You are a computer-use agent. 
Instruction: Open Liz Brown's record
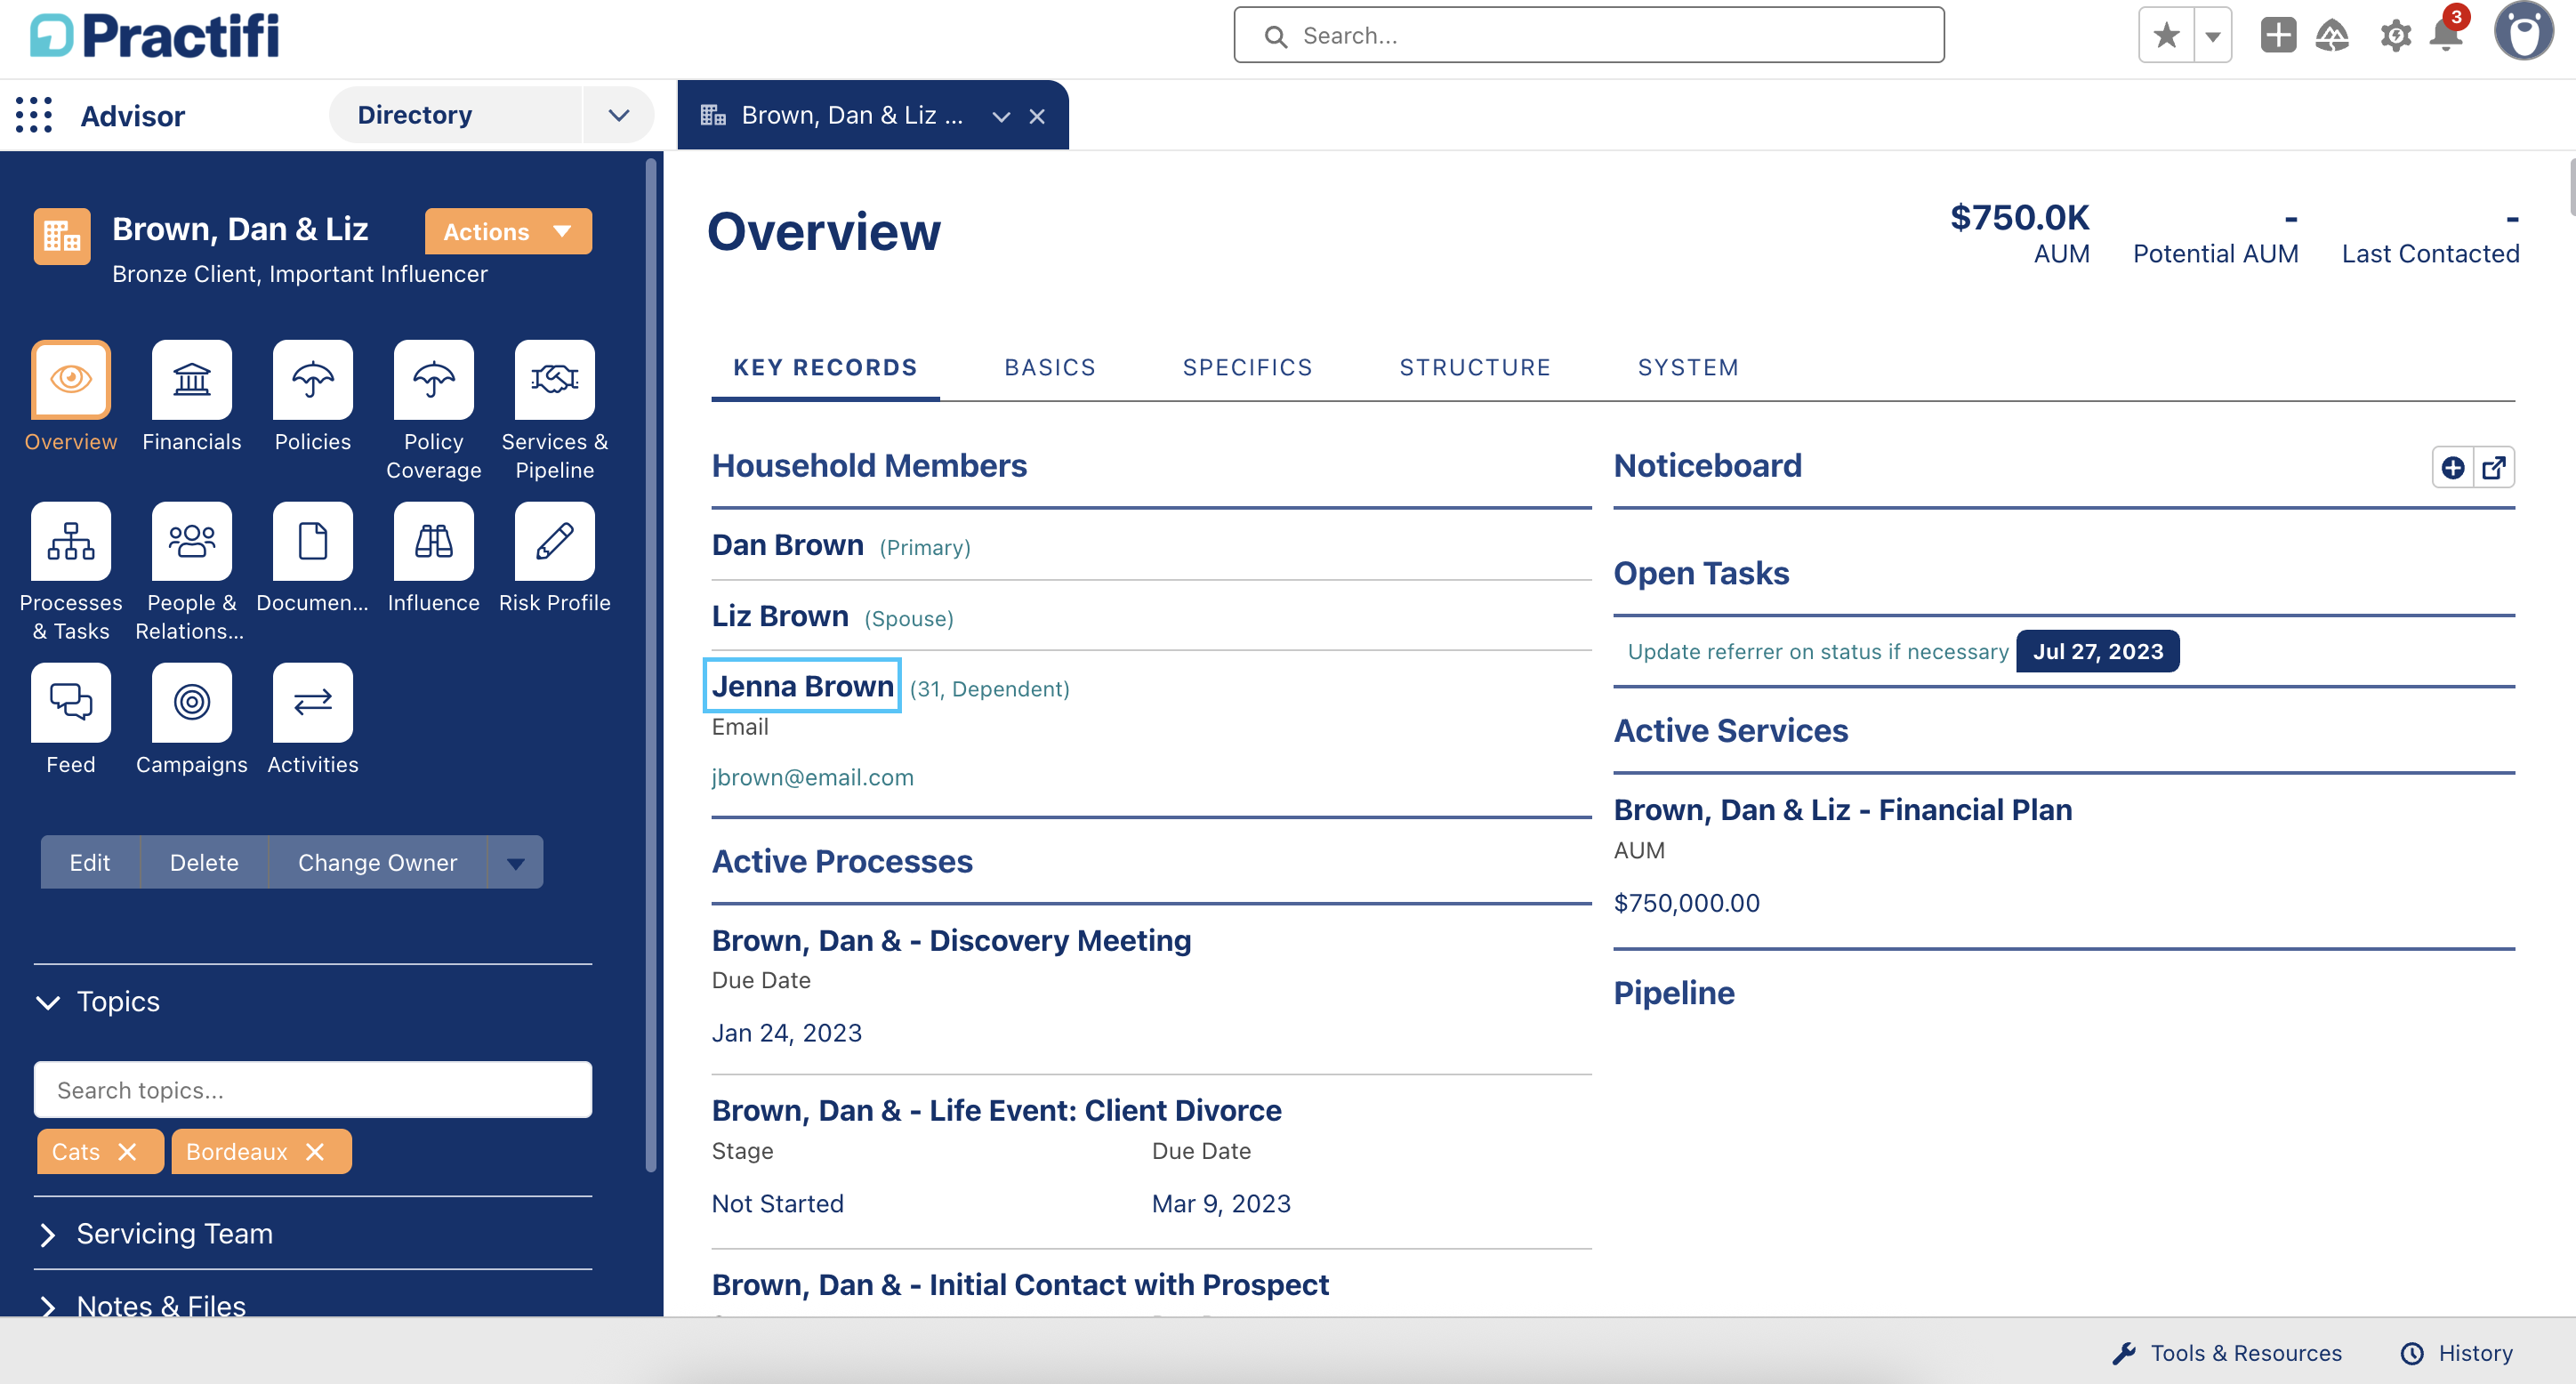pos(780,616)
